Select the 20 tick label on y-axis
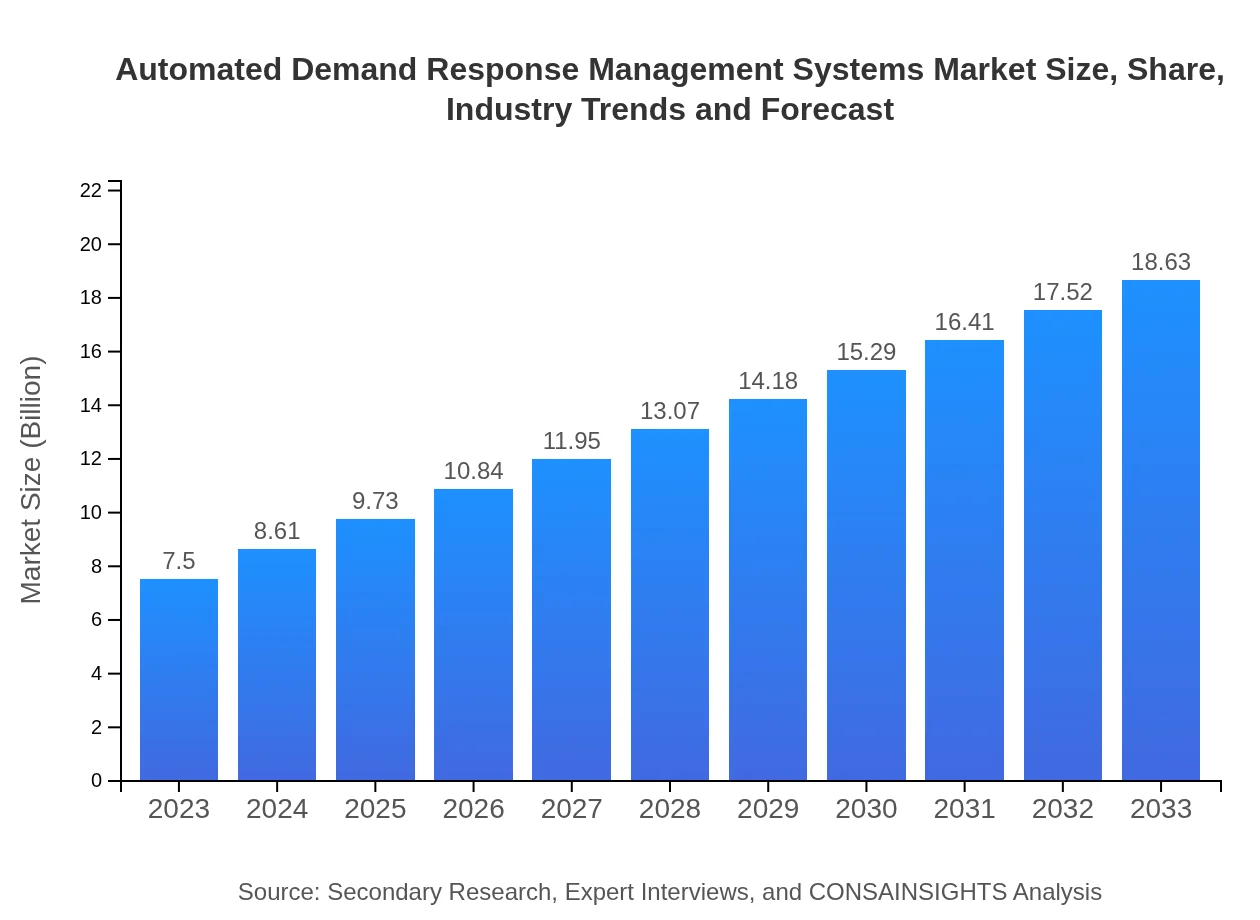This screenshot has width=1260, height=920. pyautogui.click(x=91, y=244)
